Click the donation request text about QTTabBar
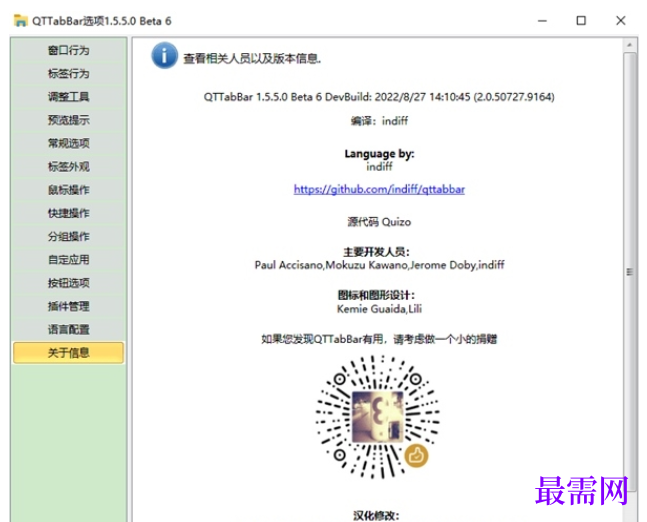 pyautogui.click(x=379, y=339)
